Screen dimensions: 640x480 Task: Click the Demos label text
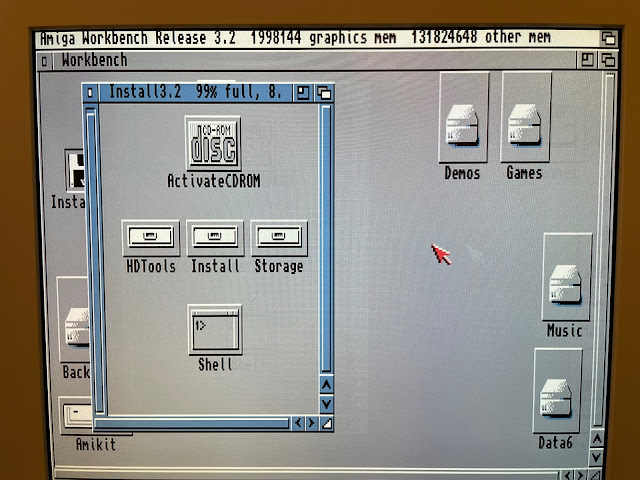462,173
